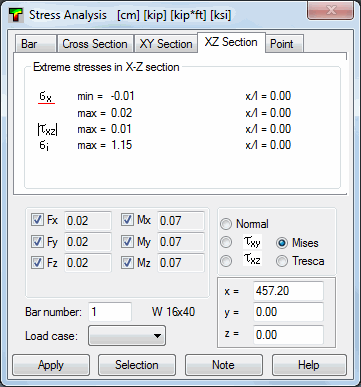Click the Apply button

point(51,365)
